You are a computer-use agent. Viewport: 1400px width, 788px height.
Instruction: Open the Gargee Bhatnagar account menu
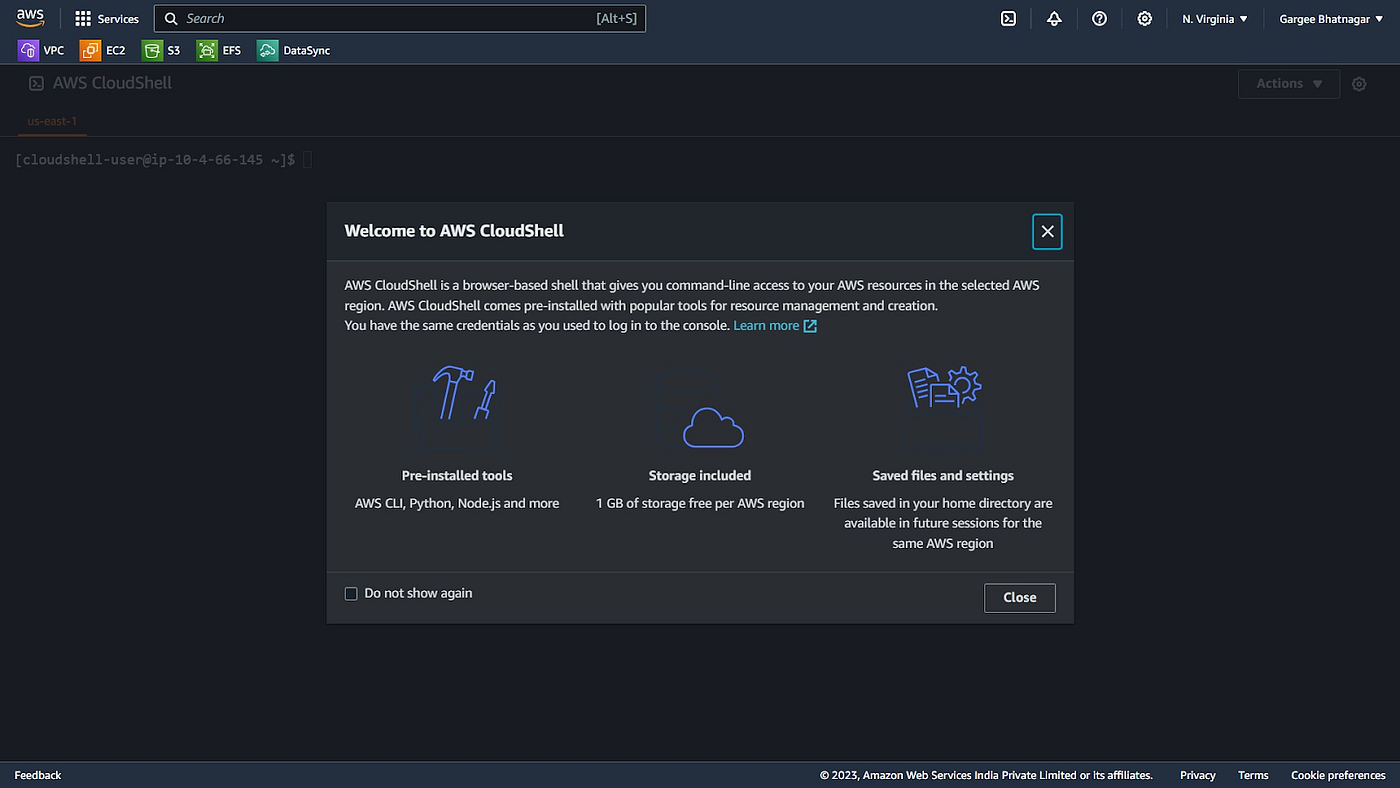[1330, 18]
